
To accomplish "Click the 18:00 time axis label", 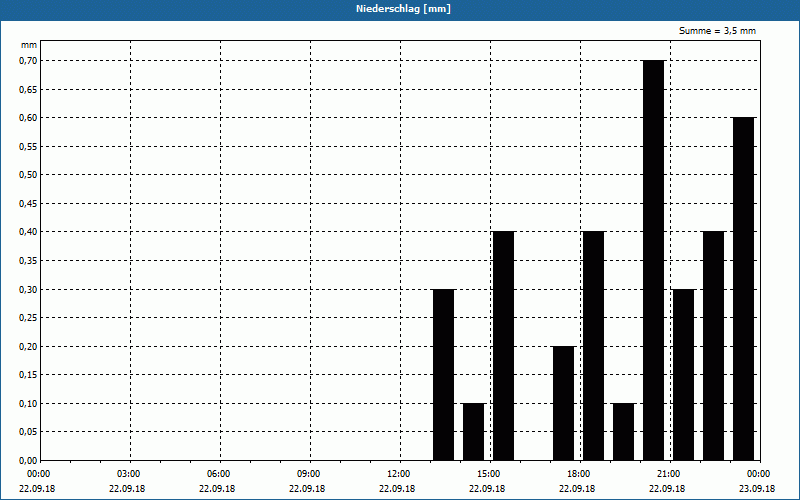I will [x=579, y=474].
